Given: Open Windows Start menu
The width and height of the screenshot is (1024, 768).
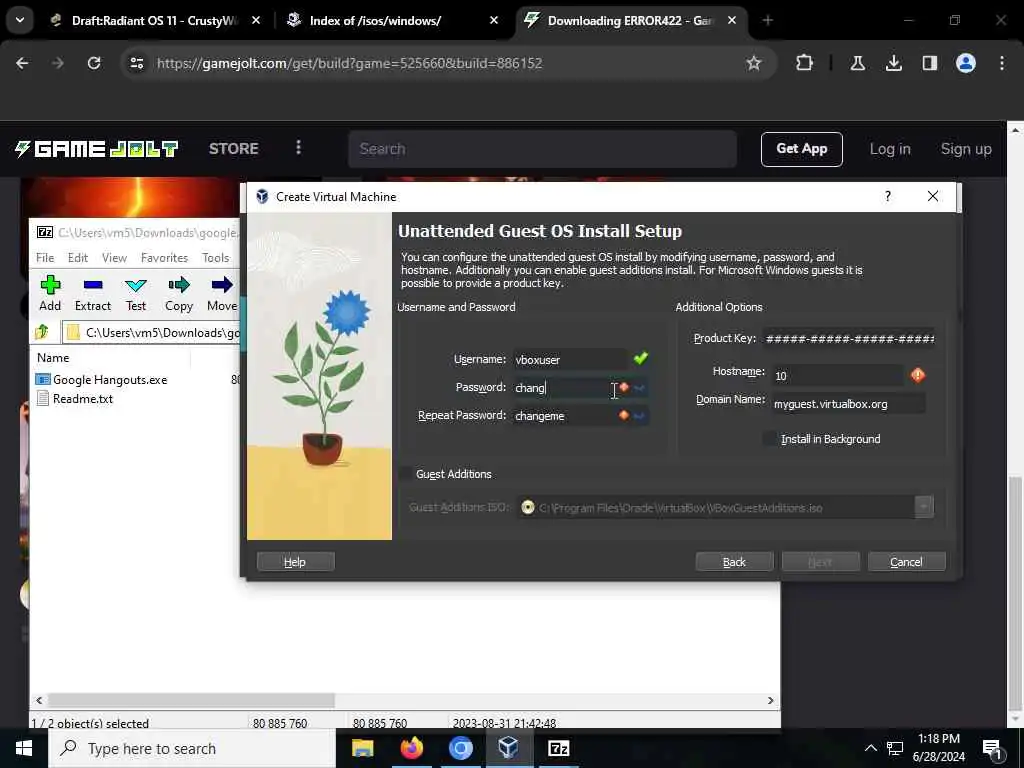Looking at the screenshot, I should (x=24, y=748).
